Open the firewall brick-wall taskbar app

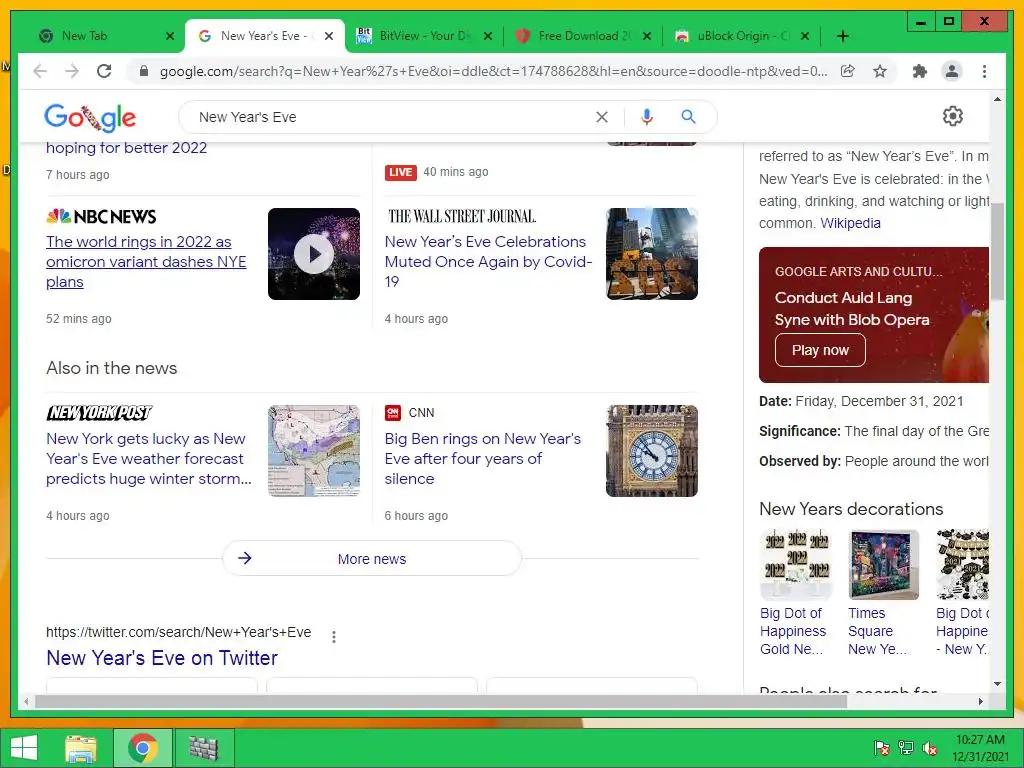click(203, 748)
